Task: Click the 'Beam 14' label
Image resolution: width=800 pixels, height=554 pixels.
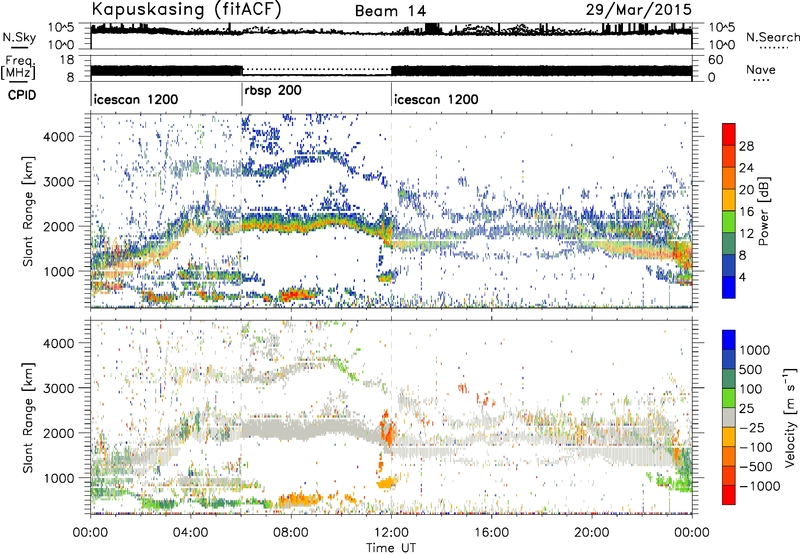Action: (390, 11)
